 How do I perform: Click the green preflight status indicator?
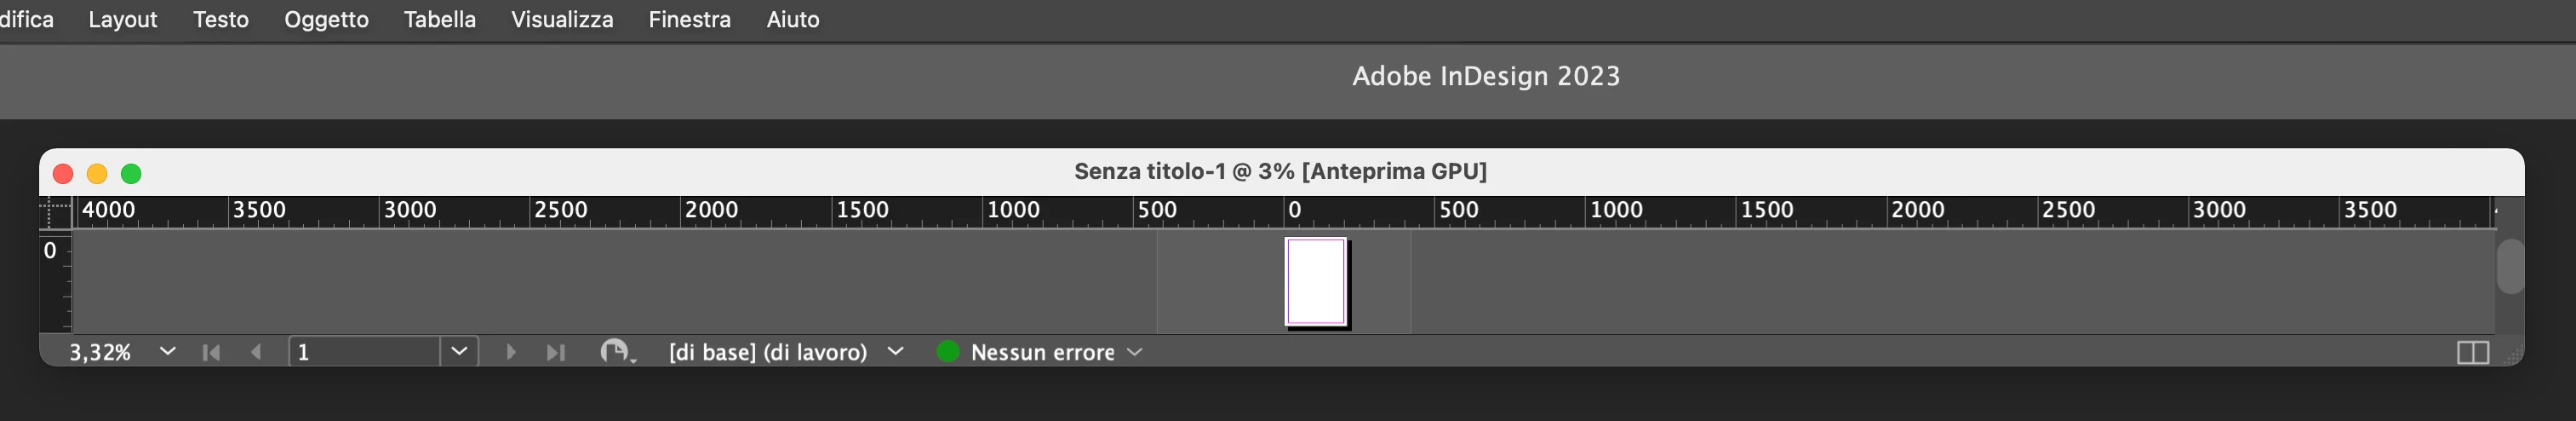click(947, 351)
